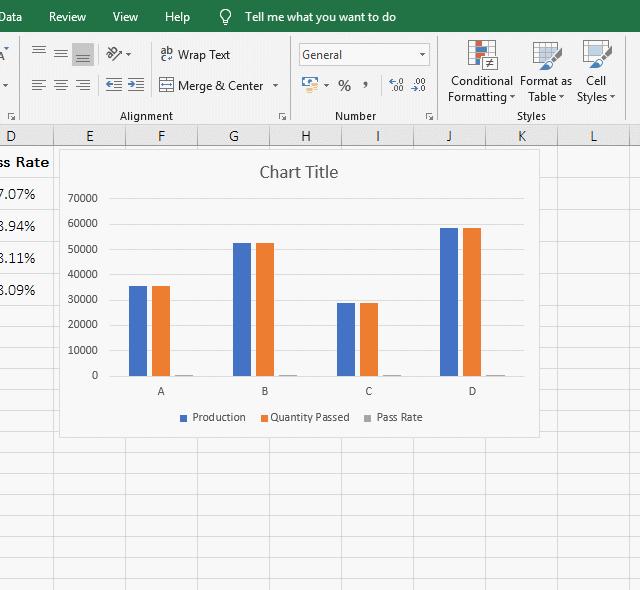640x590 pixels.
Task: Click the Tell me what you want to do box
Action: (320, 17)
